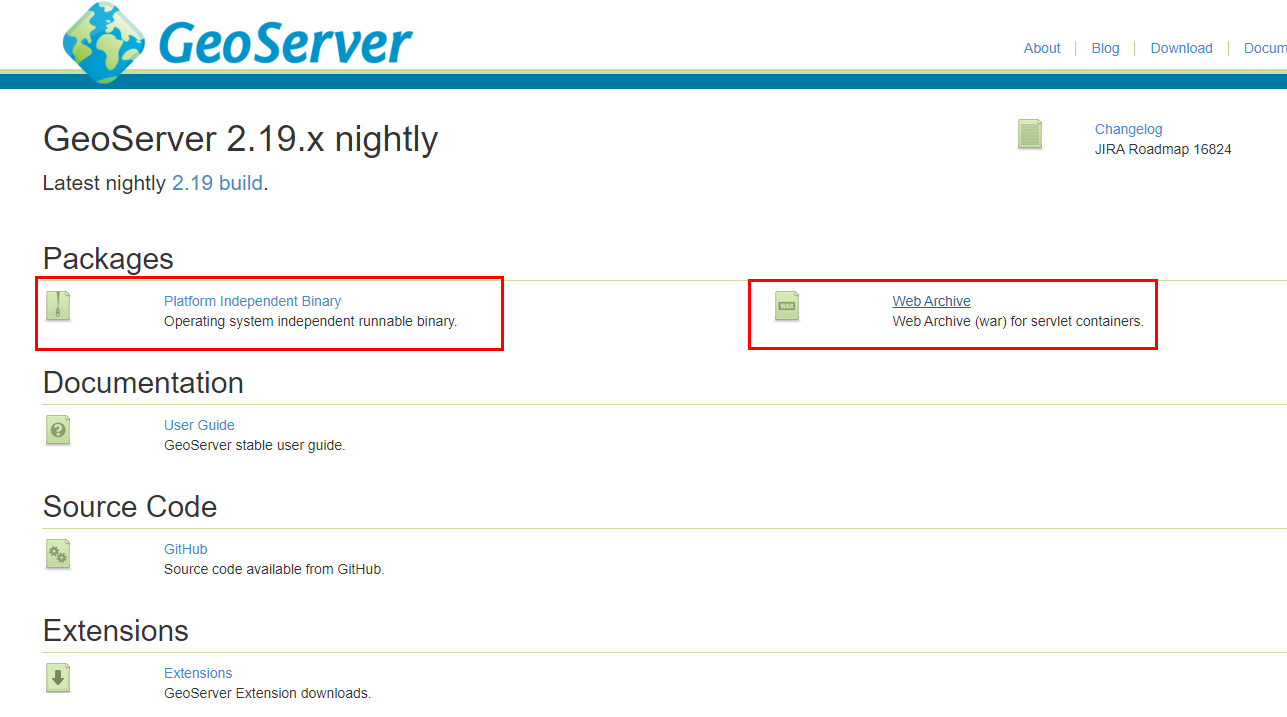Viewport: 1287px width, 717px height.
Task: Click the Extensions download arrow icon
Action: click(x=58, y=678)
